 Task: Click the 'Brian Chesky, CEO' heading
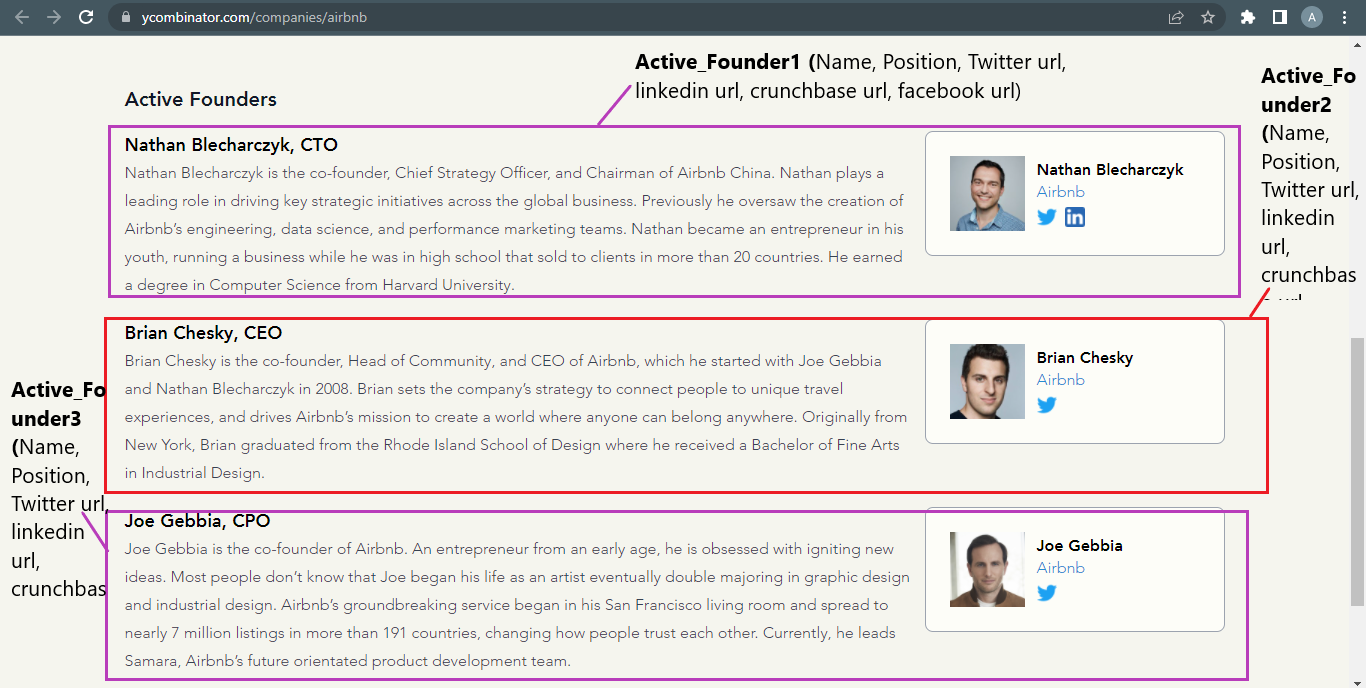coord(204,333)
